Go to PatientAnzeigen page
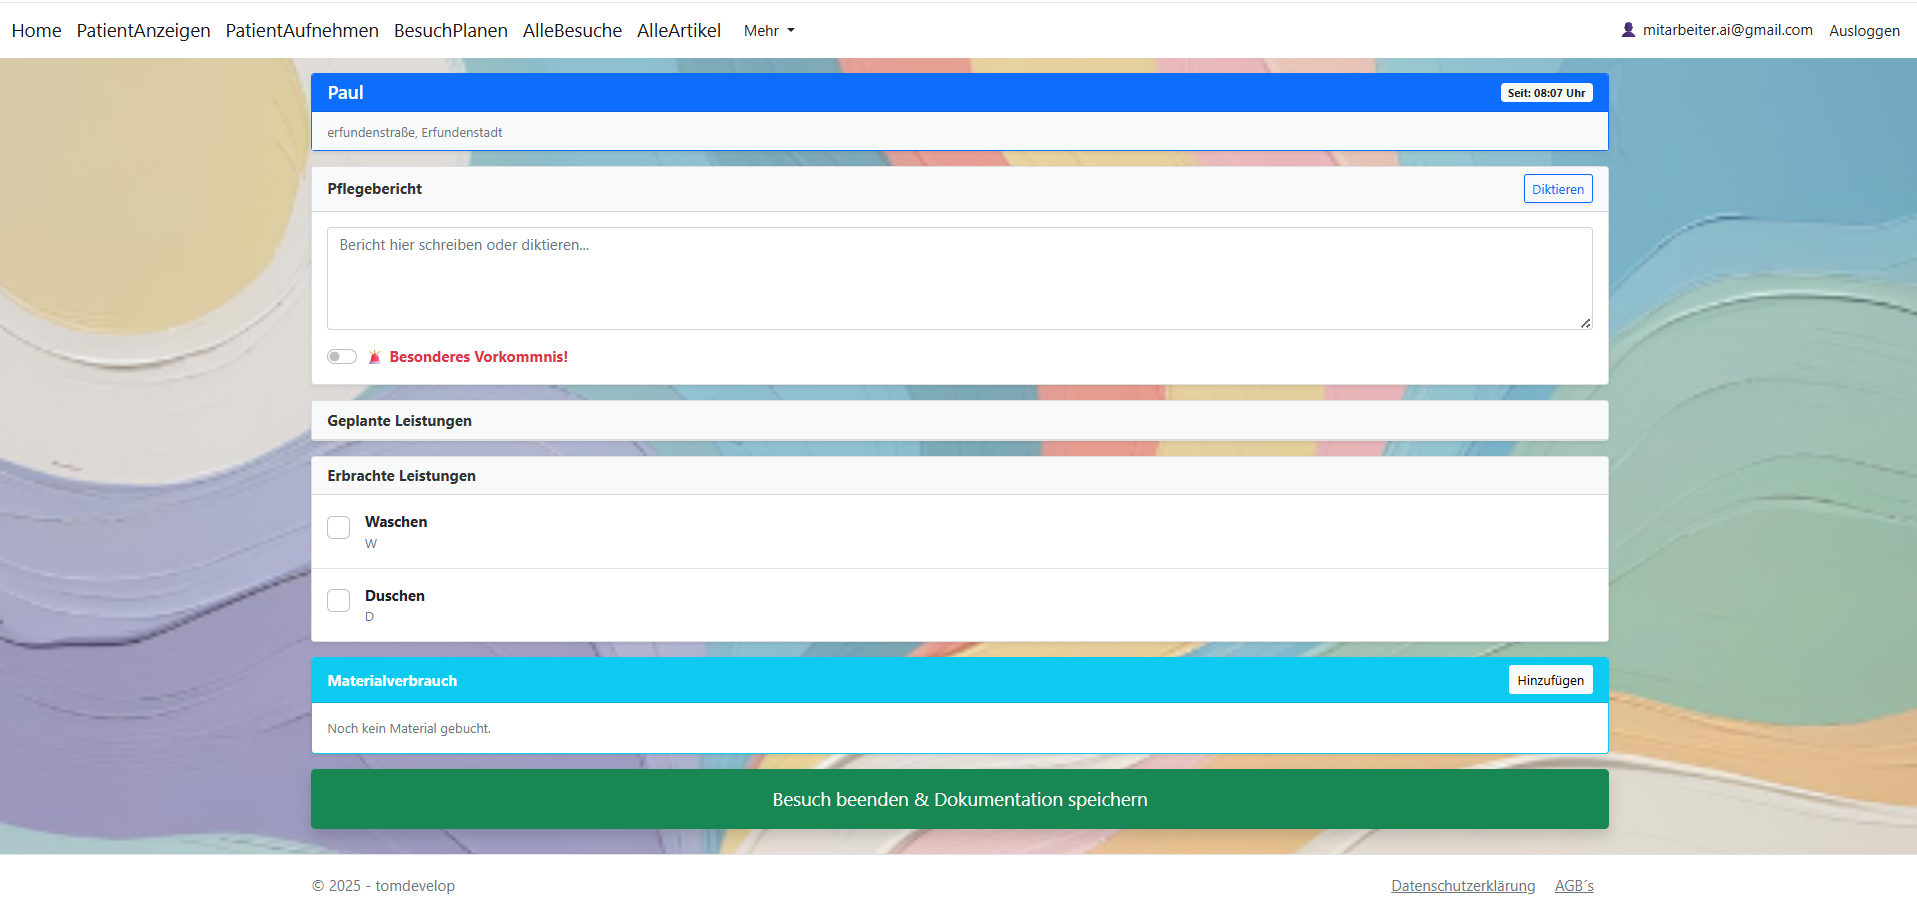 pyautogui.click(x=143, y=31)
